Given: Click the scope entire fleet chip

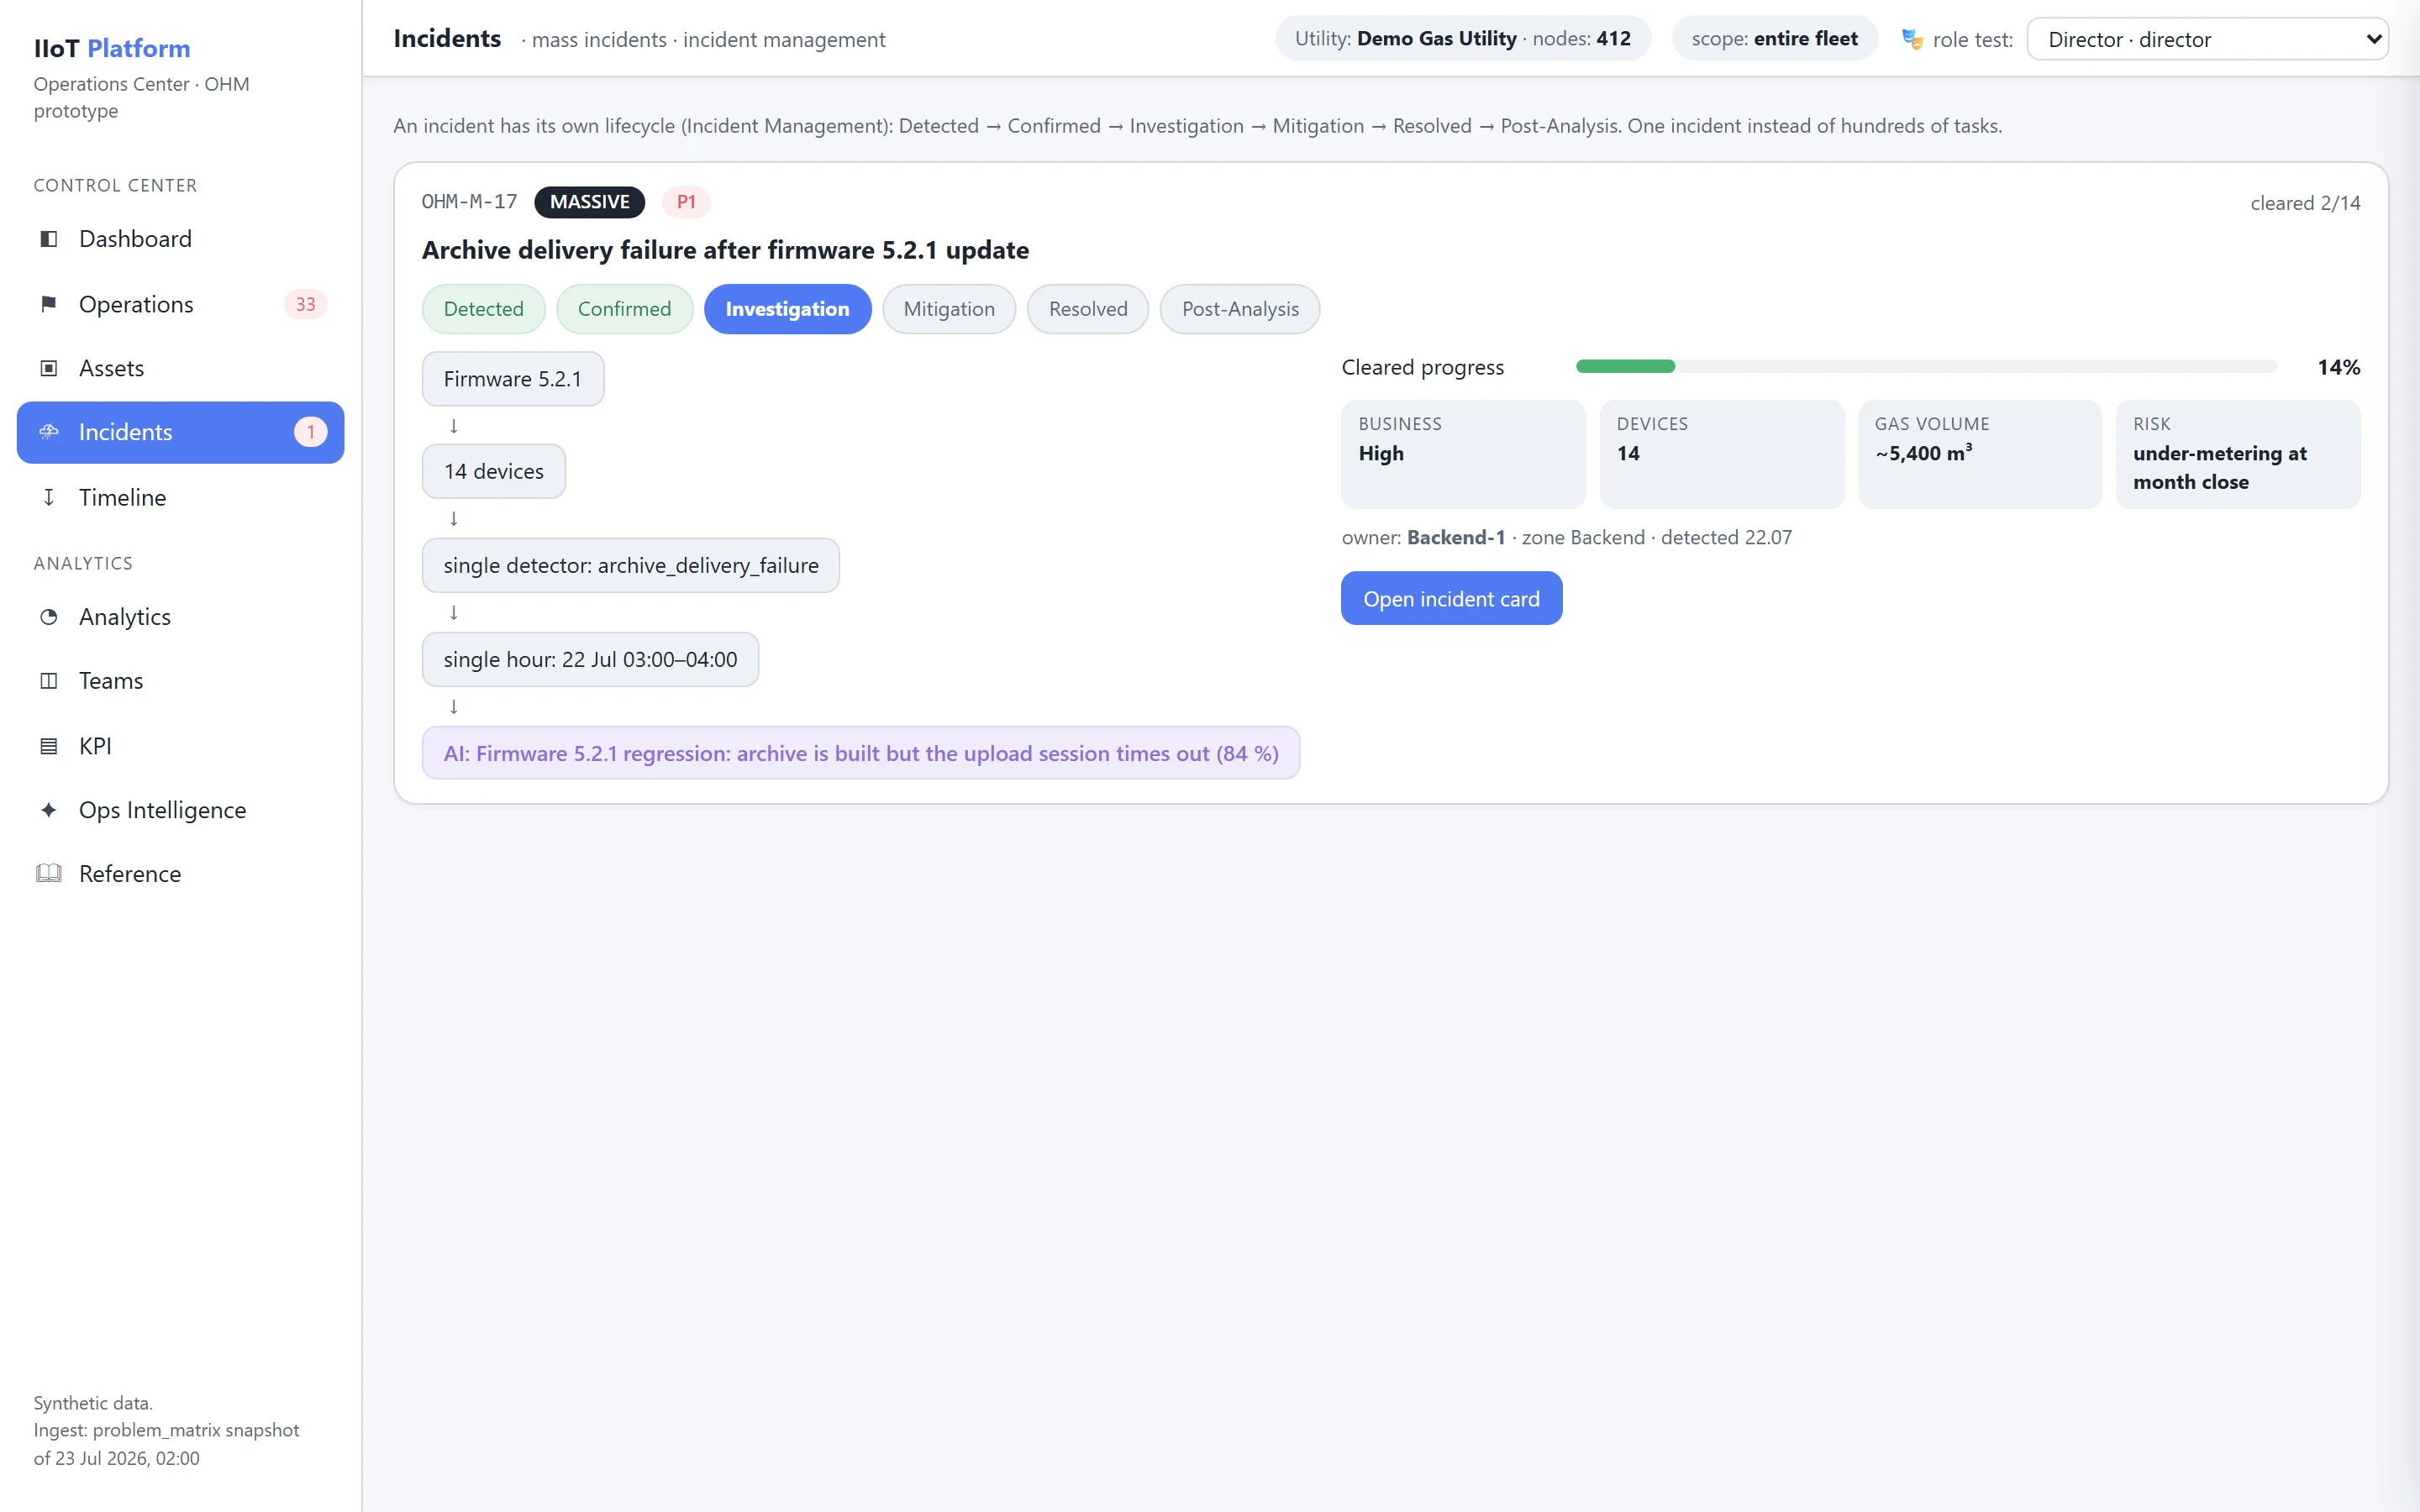Looking at the screenshot, I should pyautogui.click(x=1774, y=39).
